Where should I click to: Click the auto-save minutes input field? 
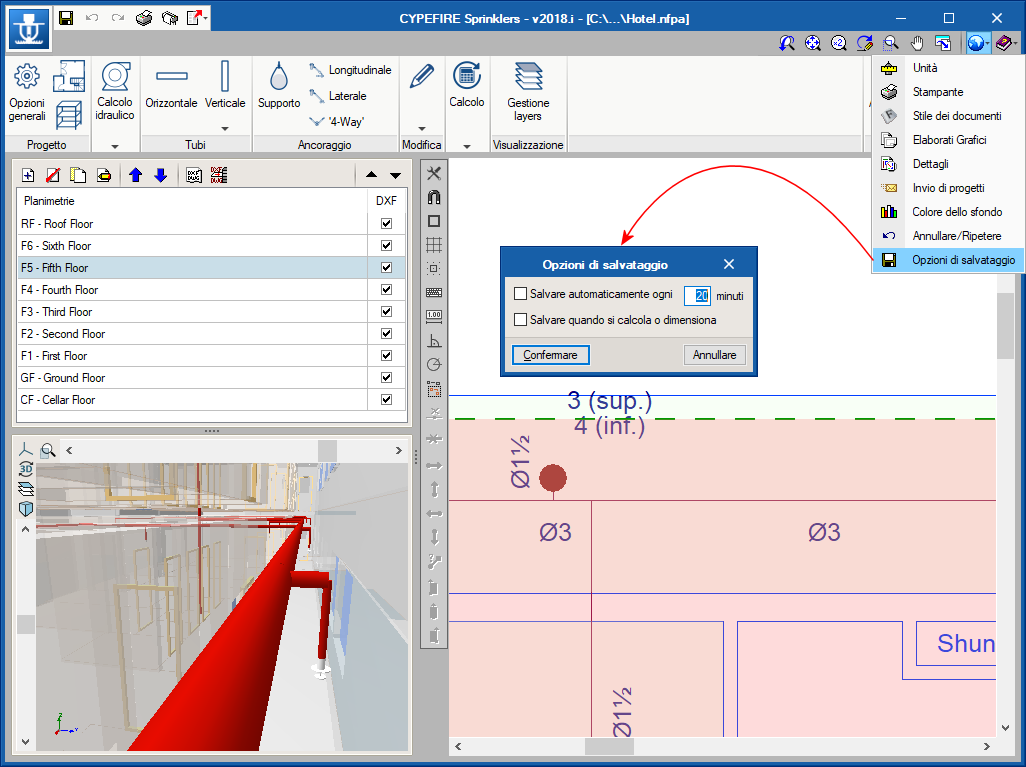[x=698, y=296]
